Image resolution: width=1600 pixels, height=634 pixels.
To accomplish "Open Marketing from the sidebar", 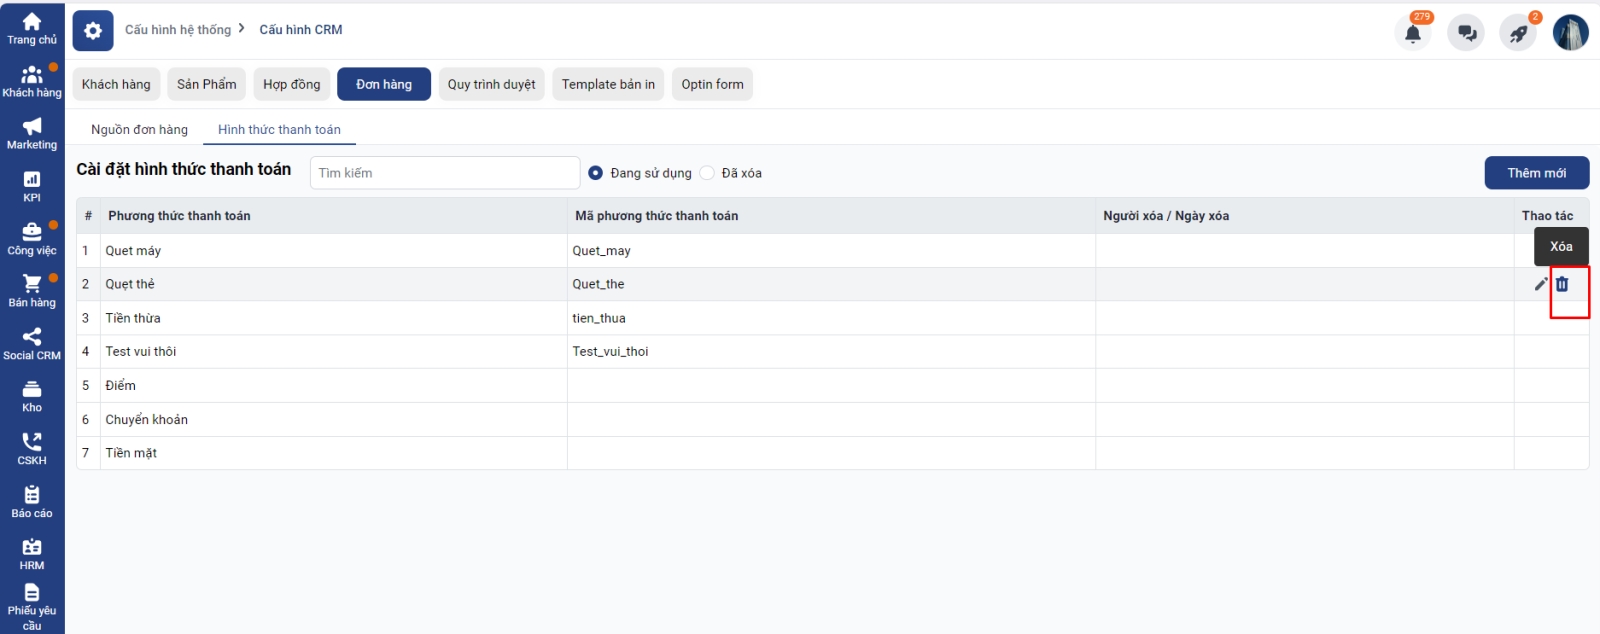I will (x=32, y=133).
